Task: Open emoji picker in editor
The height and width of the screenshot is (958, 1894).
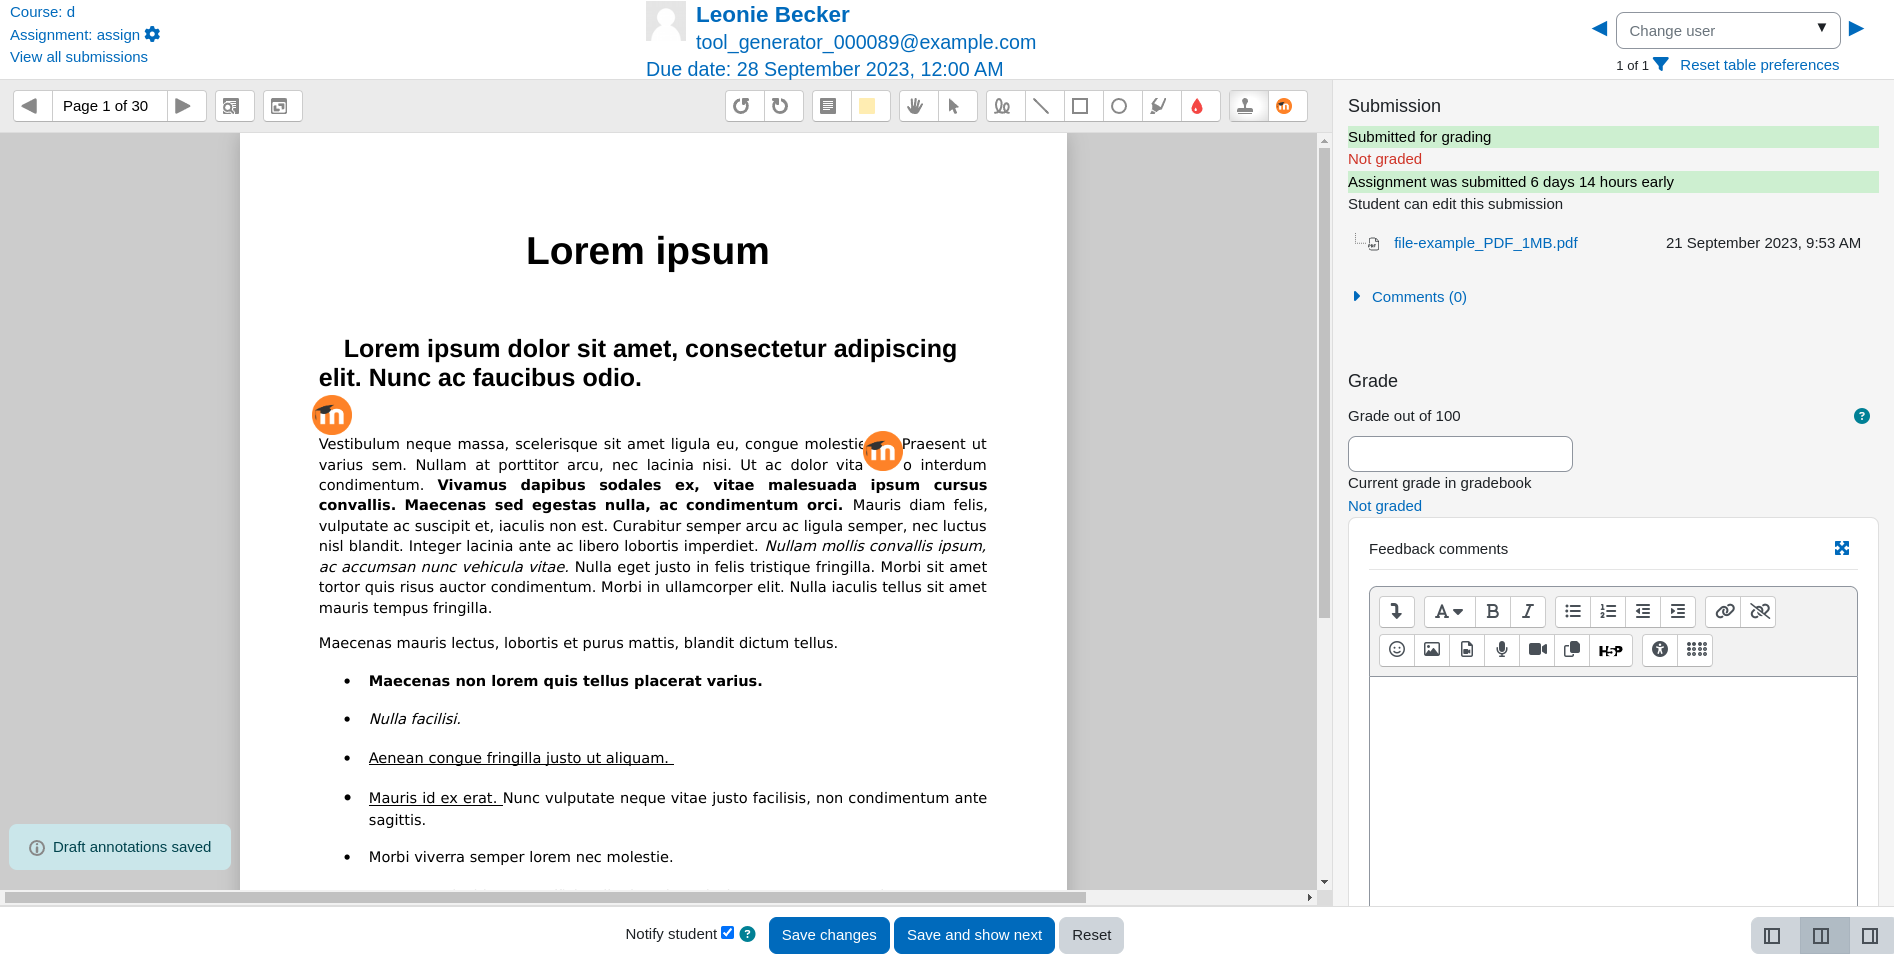Action: 1397,650
